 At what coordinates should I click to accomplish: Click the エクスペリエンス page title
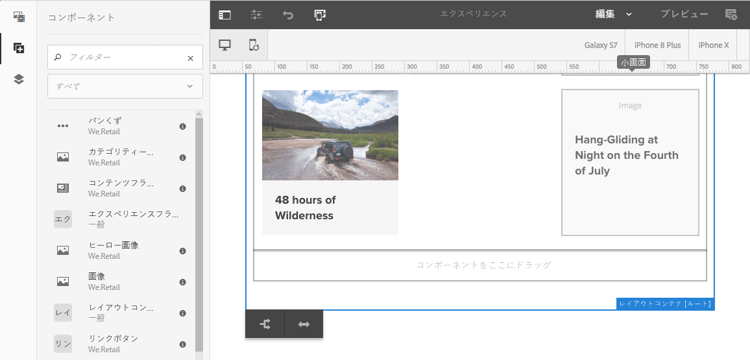click(x=474, y=14)
